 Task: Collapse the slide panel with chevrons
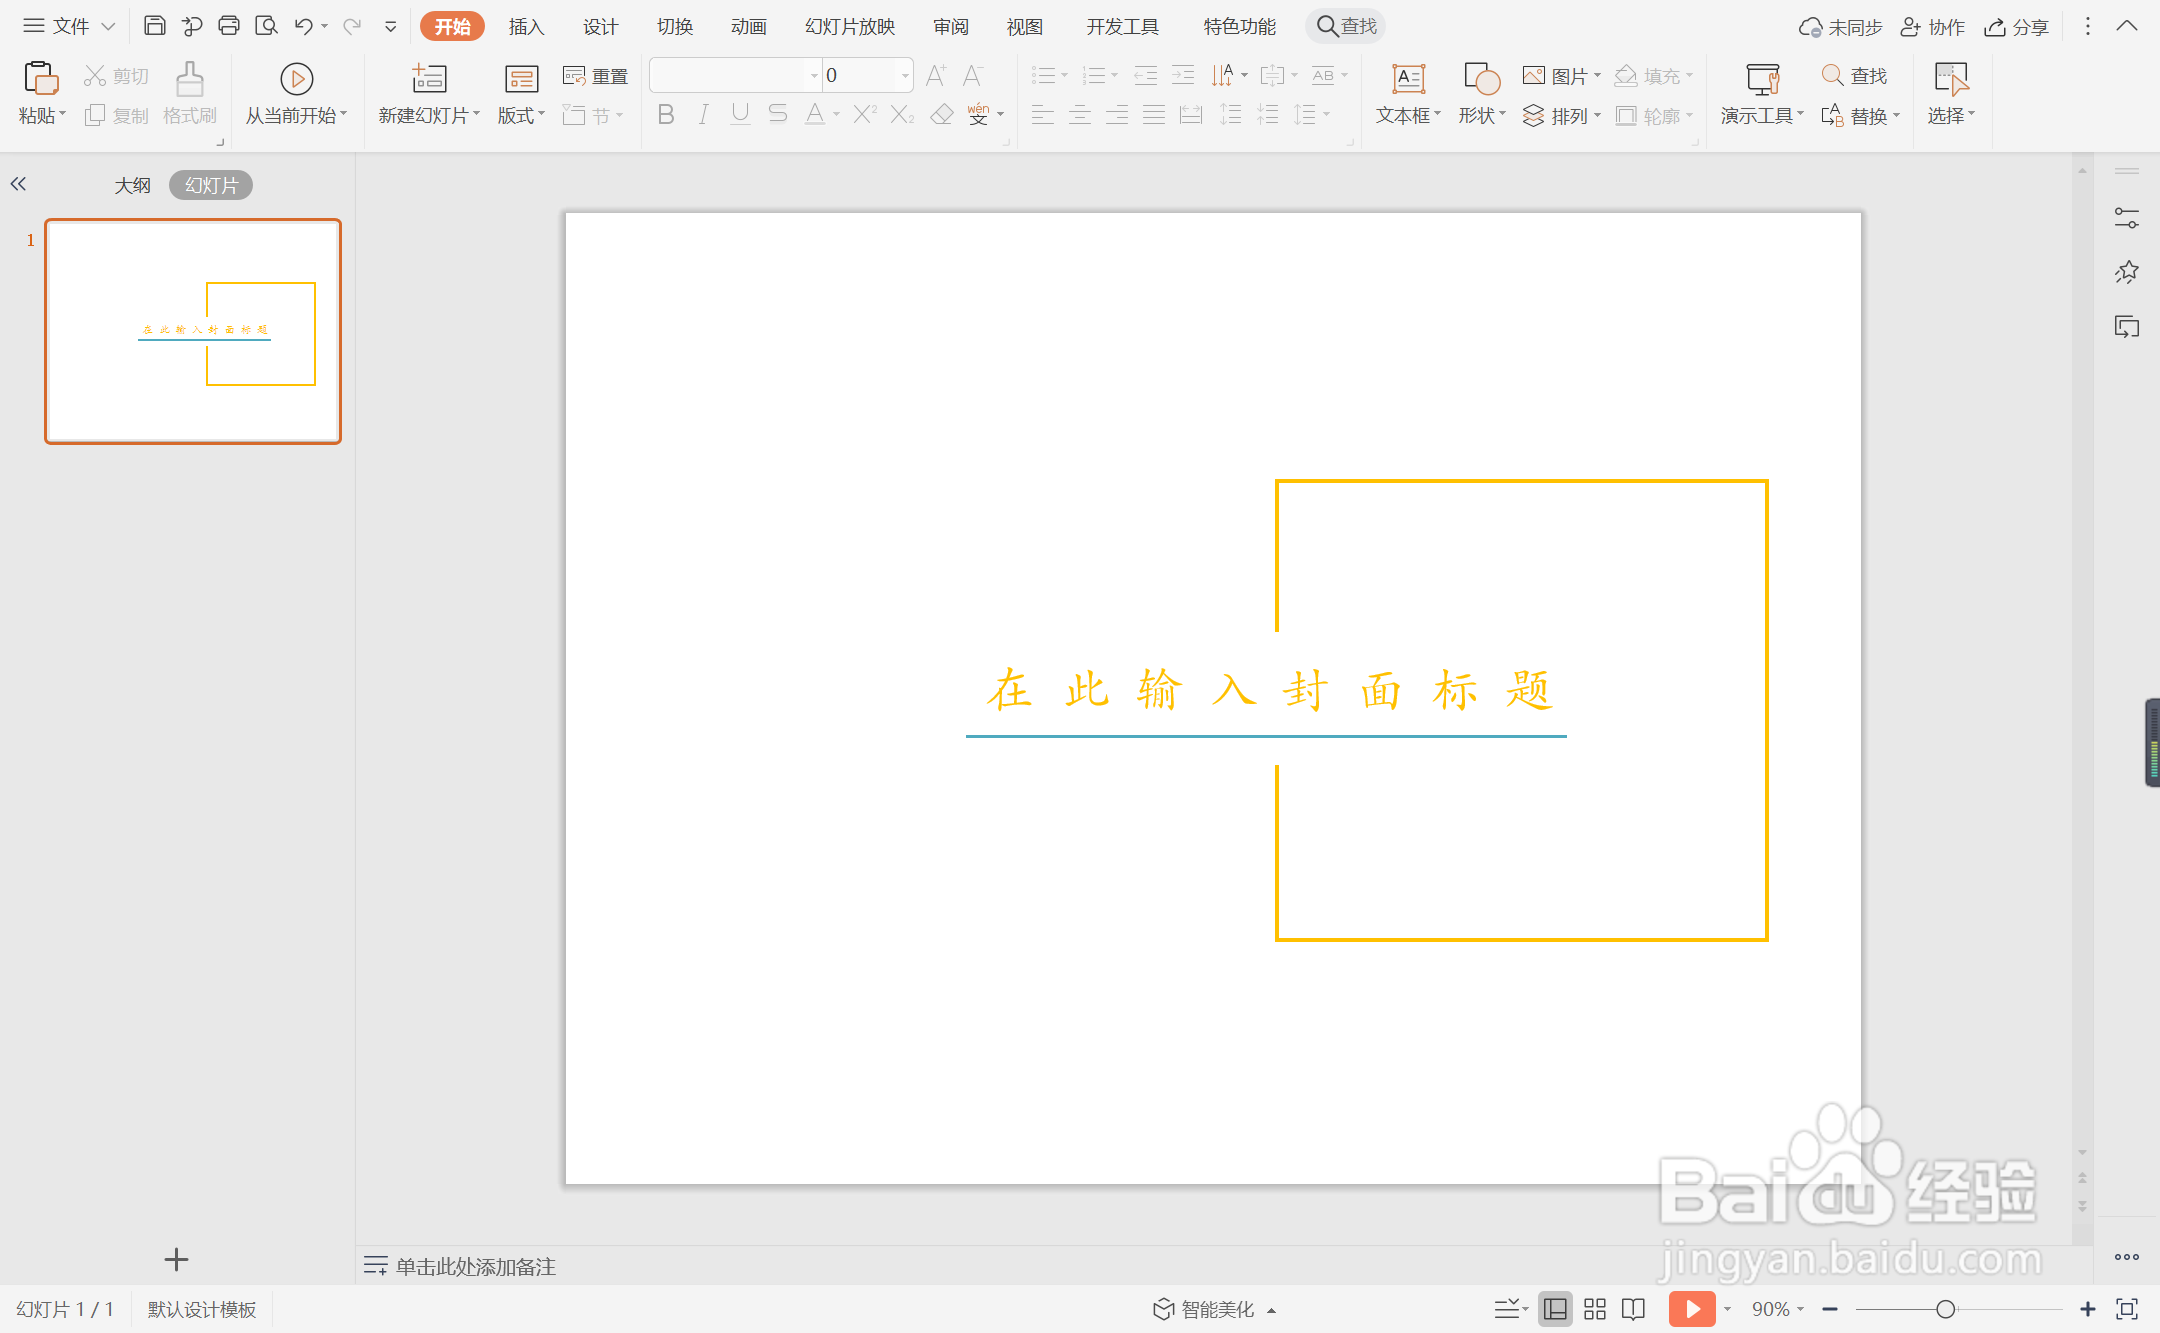(18, 184)
